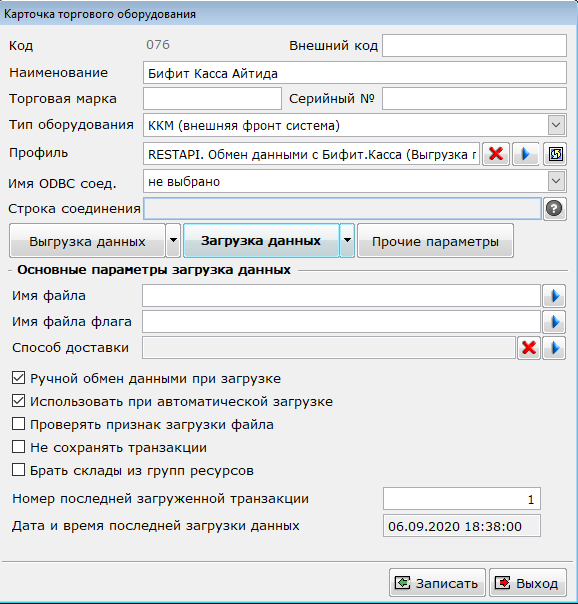Browse for Имя файла флага using blue arrow

pyautogui.click(x=554, y=322)
